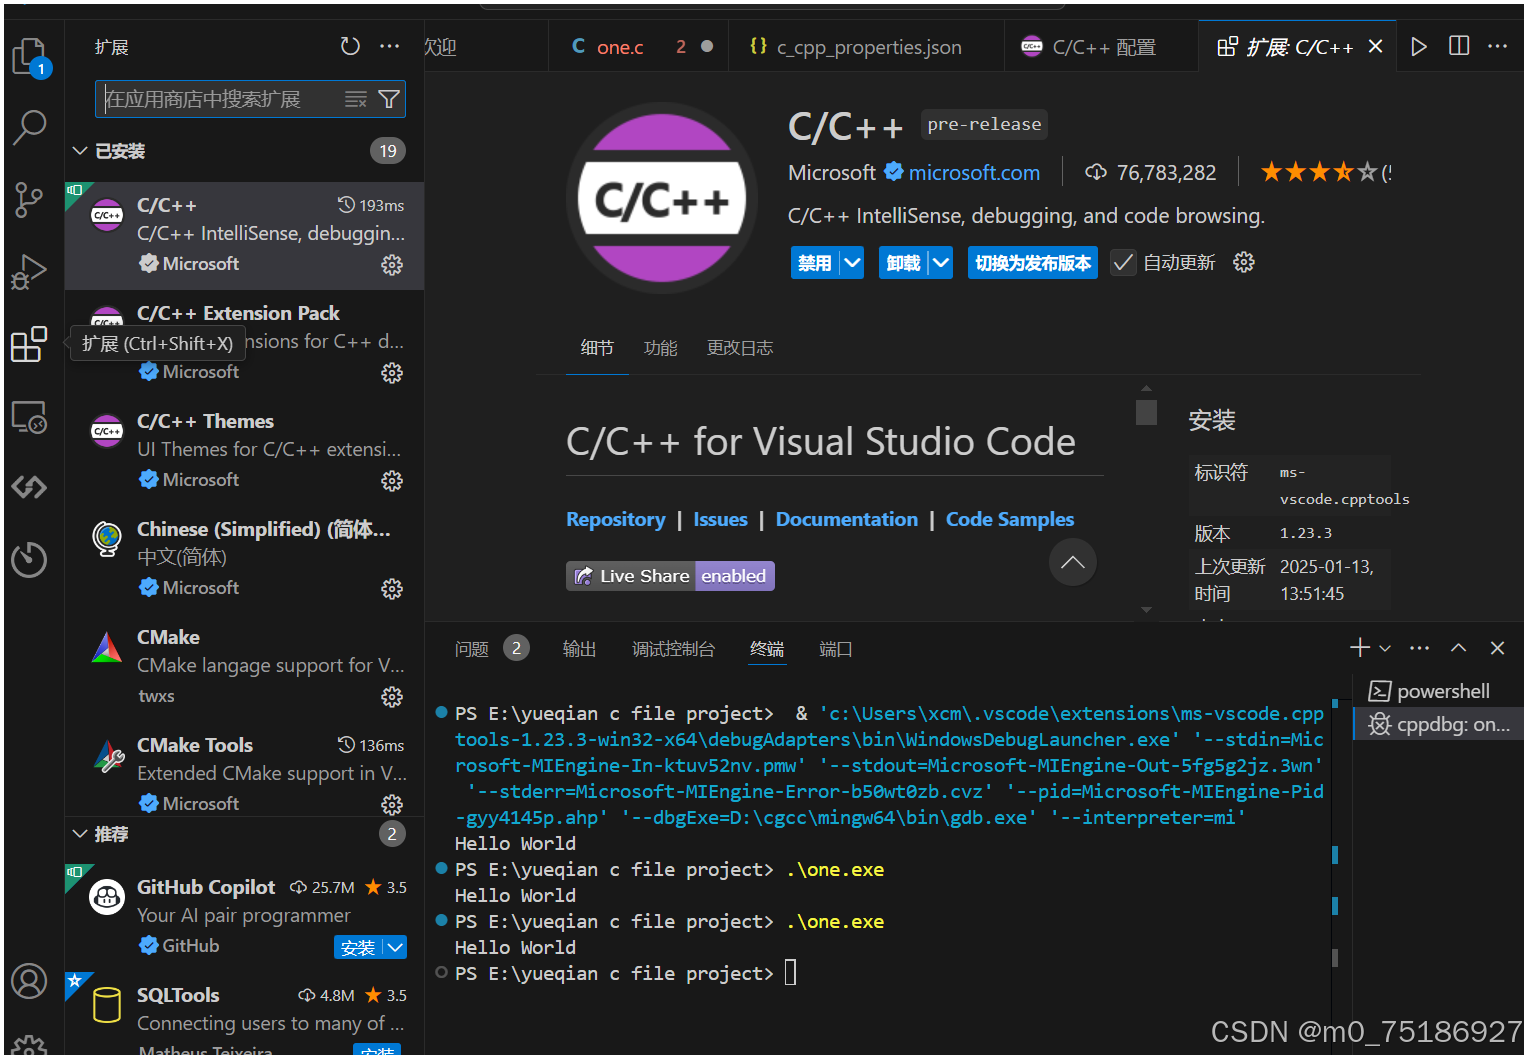Open the manage gear for CMake by twxs
This screenshot has width=1528, height=1059.
[x=392, y=696]
